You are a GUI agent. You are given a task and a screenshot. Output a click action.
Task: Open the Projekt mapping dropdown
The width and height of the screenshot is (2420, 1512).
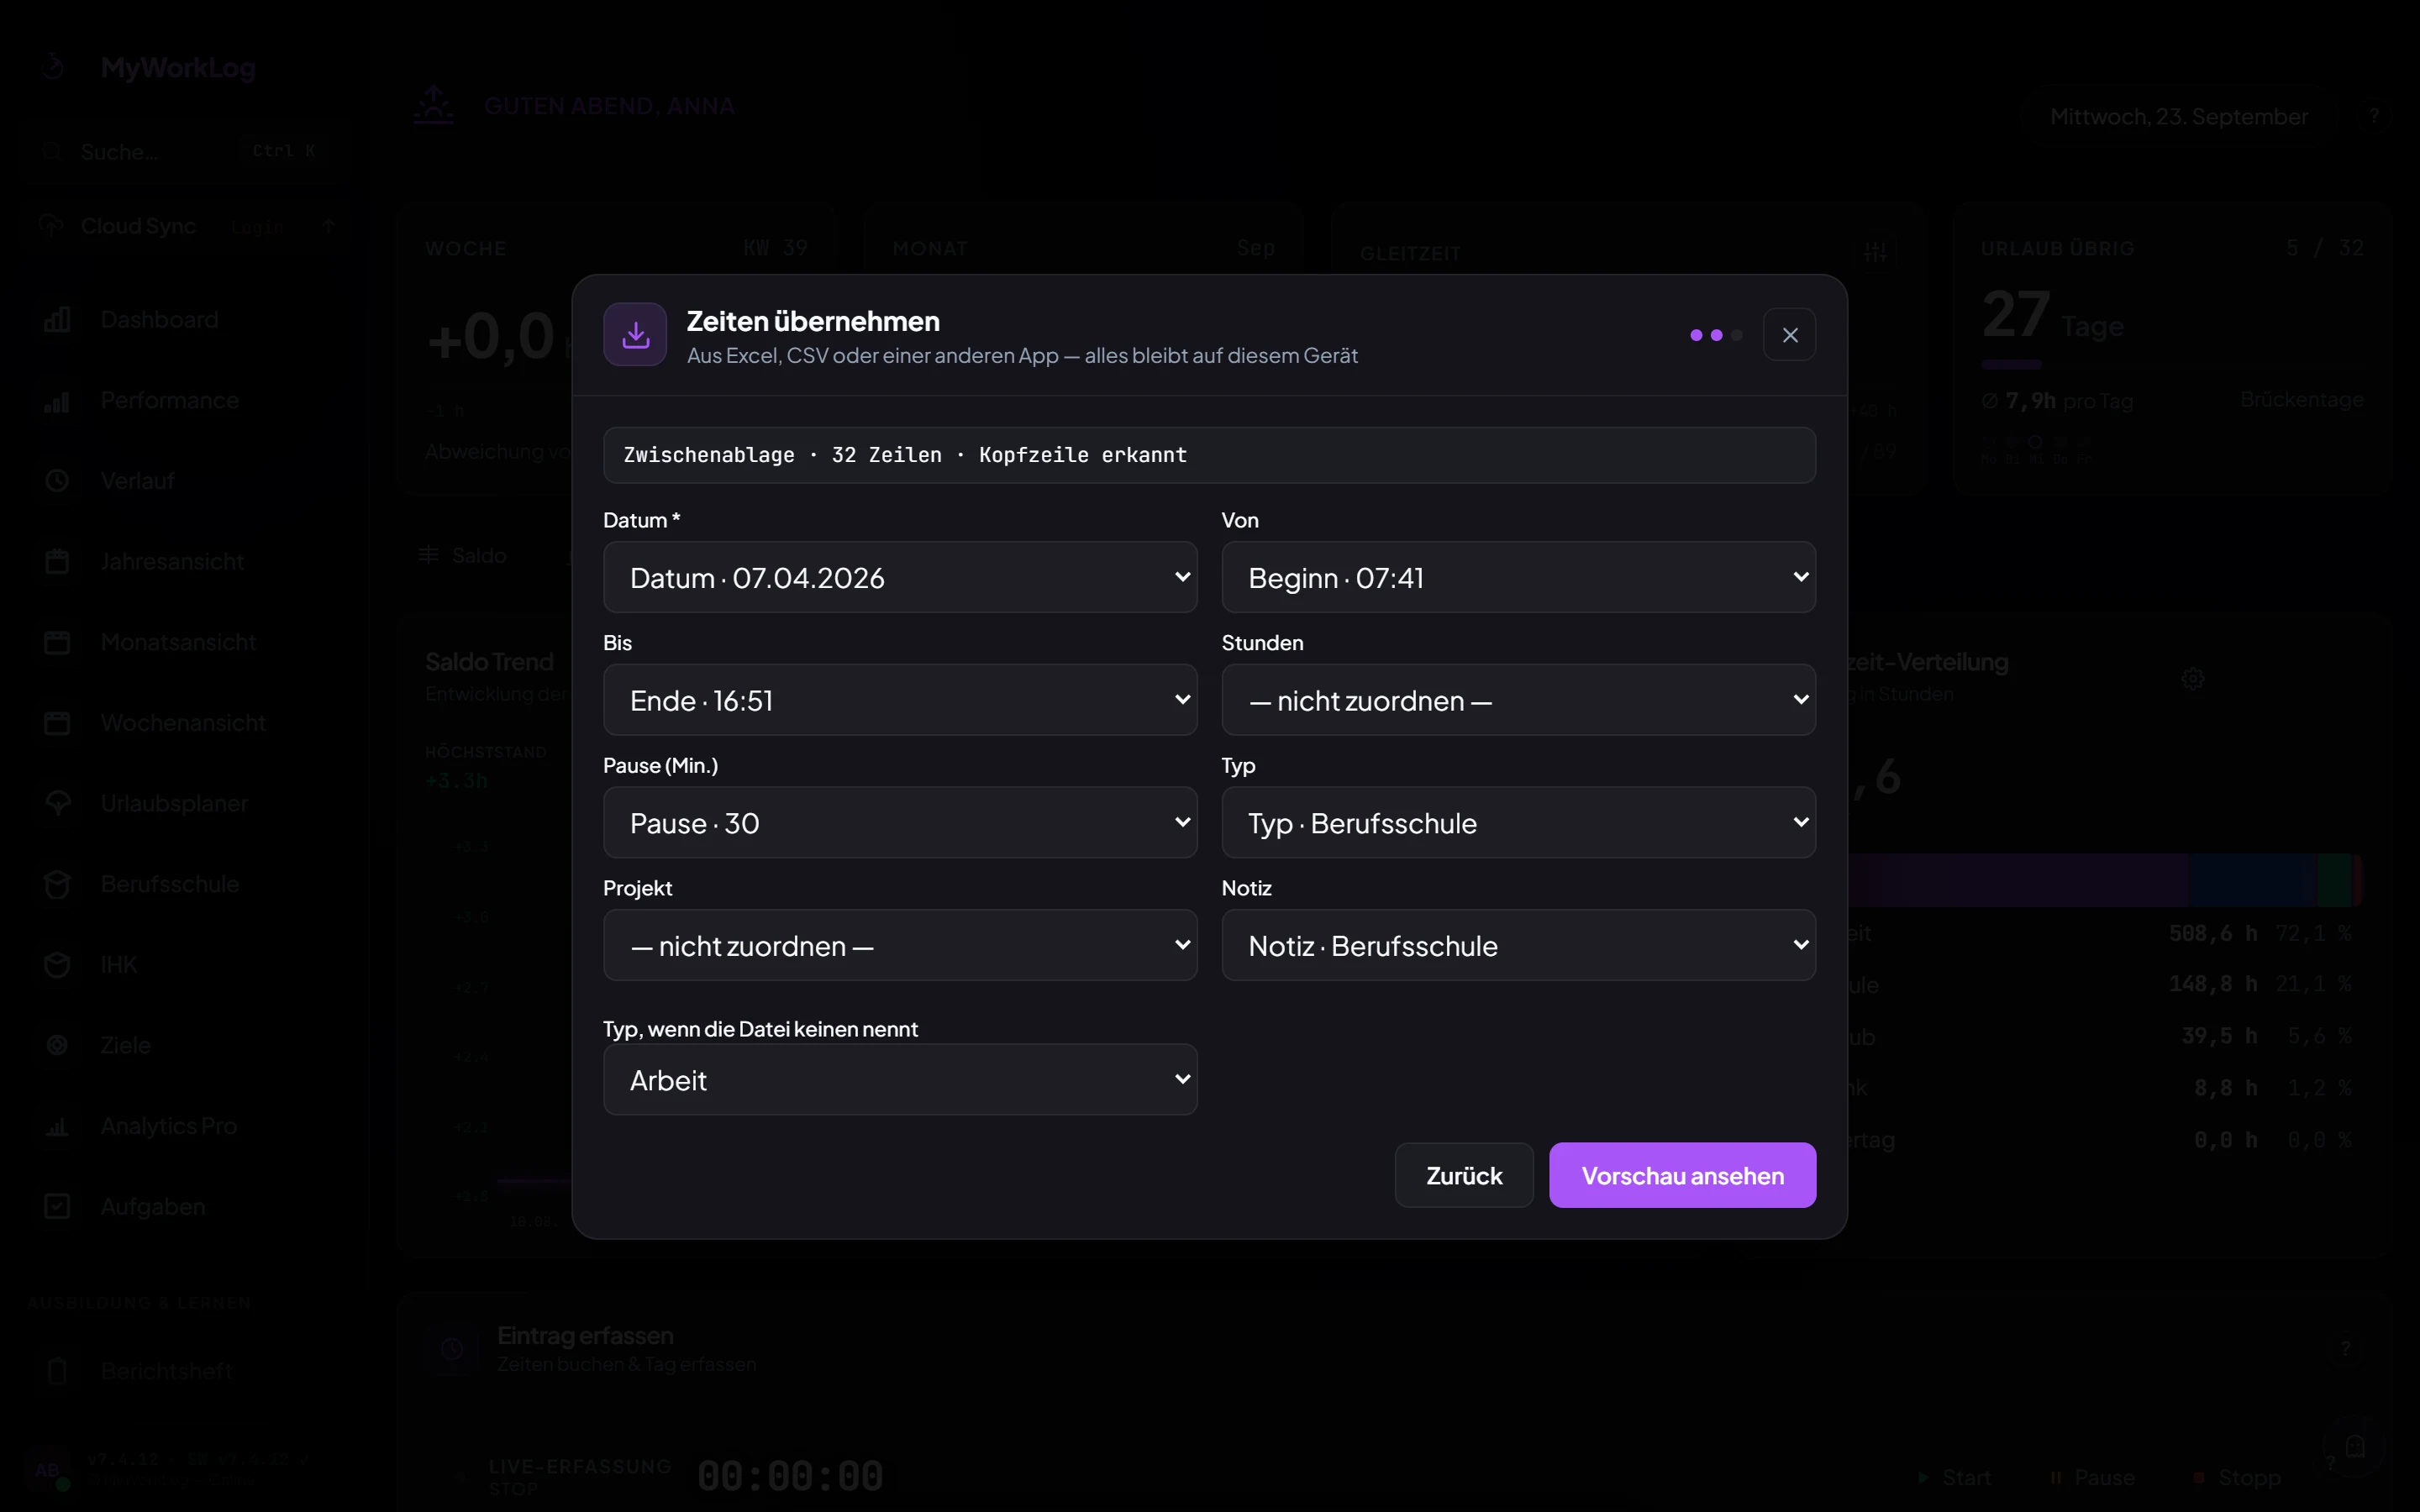pyautogui.click(x=900, y=945)
